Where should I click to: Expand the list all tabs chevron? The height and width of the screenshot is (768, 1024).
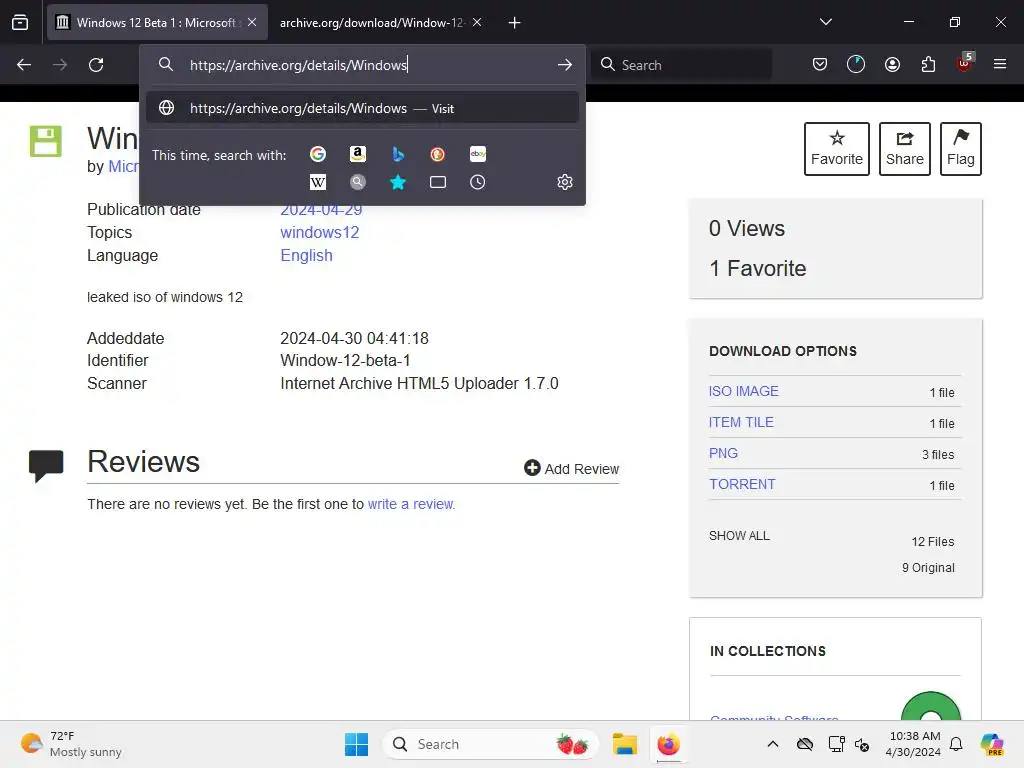pos(825,22)
